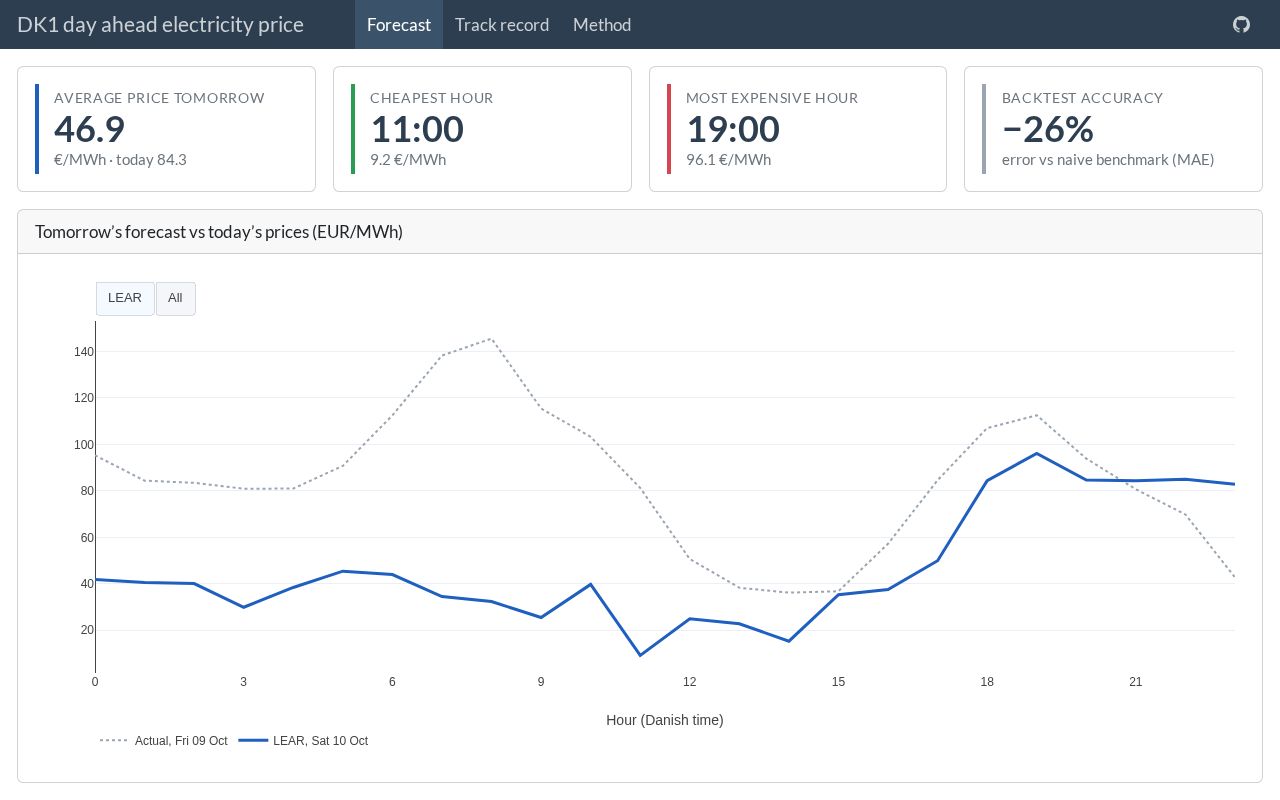Click the 'MOST EXPENSIVE HOUR' label
1280x800 pixels.
coord(772,98)
